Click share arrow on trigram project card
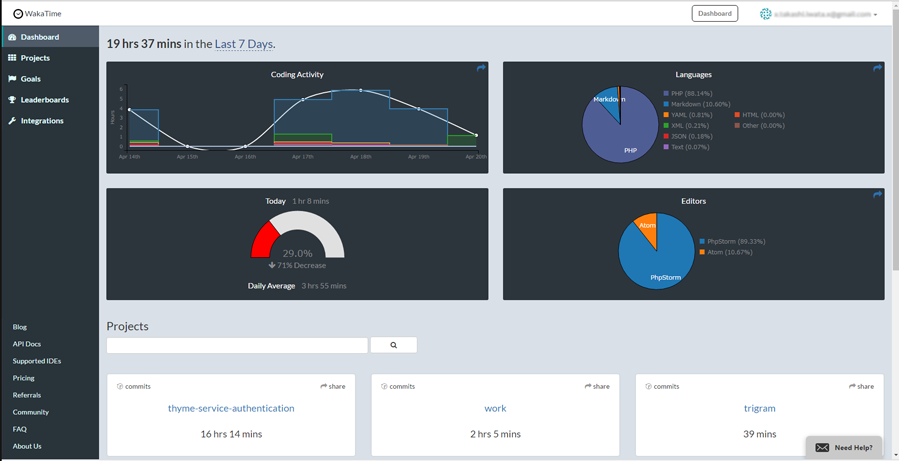This screenshot has width=899, height=461. click(x=852, y=386)
